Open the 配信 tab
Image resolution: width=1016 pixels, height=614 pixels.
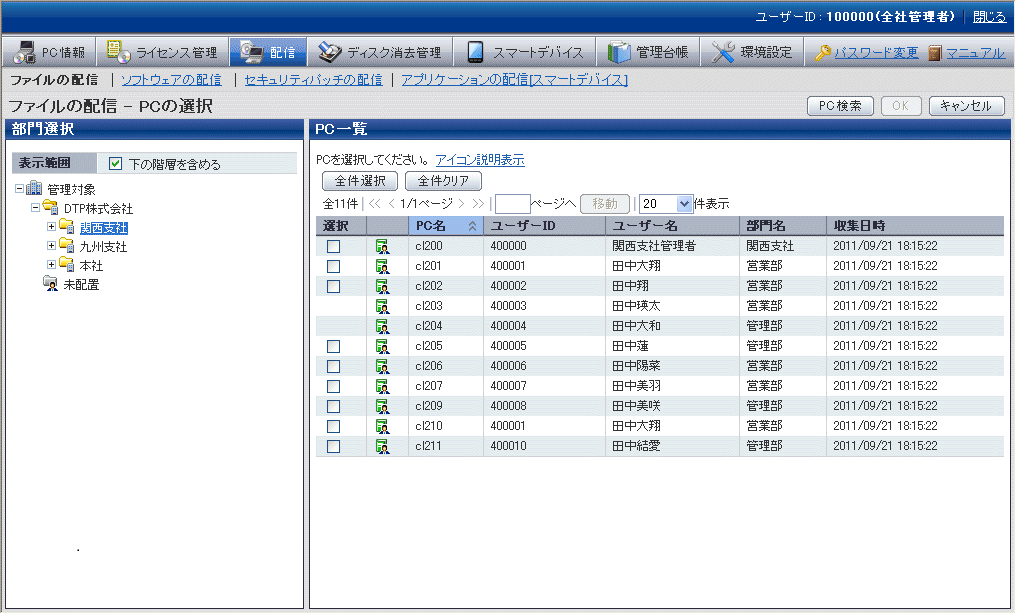pyautogui.click(x=269, y=52)
